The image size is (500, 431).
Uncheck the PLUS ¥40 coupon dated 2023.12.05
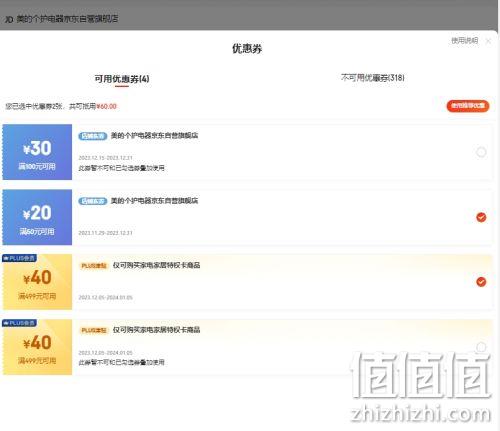pyautogui.click(x=481, y=282)
